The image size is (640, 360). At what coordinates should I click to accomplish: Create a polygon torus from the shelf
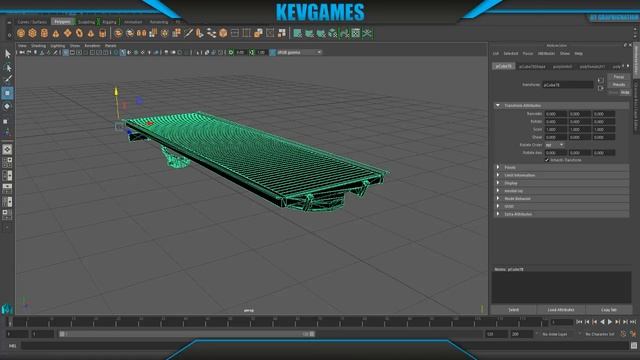(x=79, y=33)
